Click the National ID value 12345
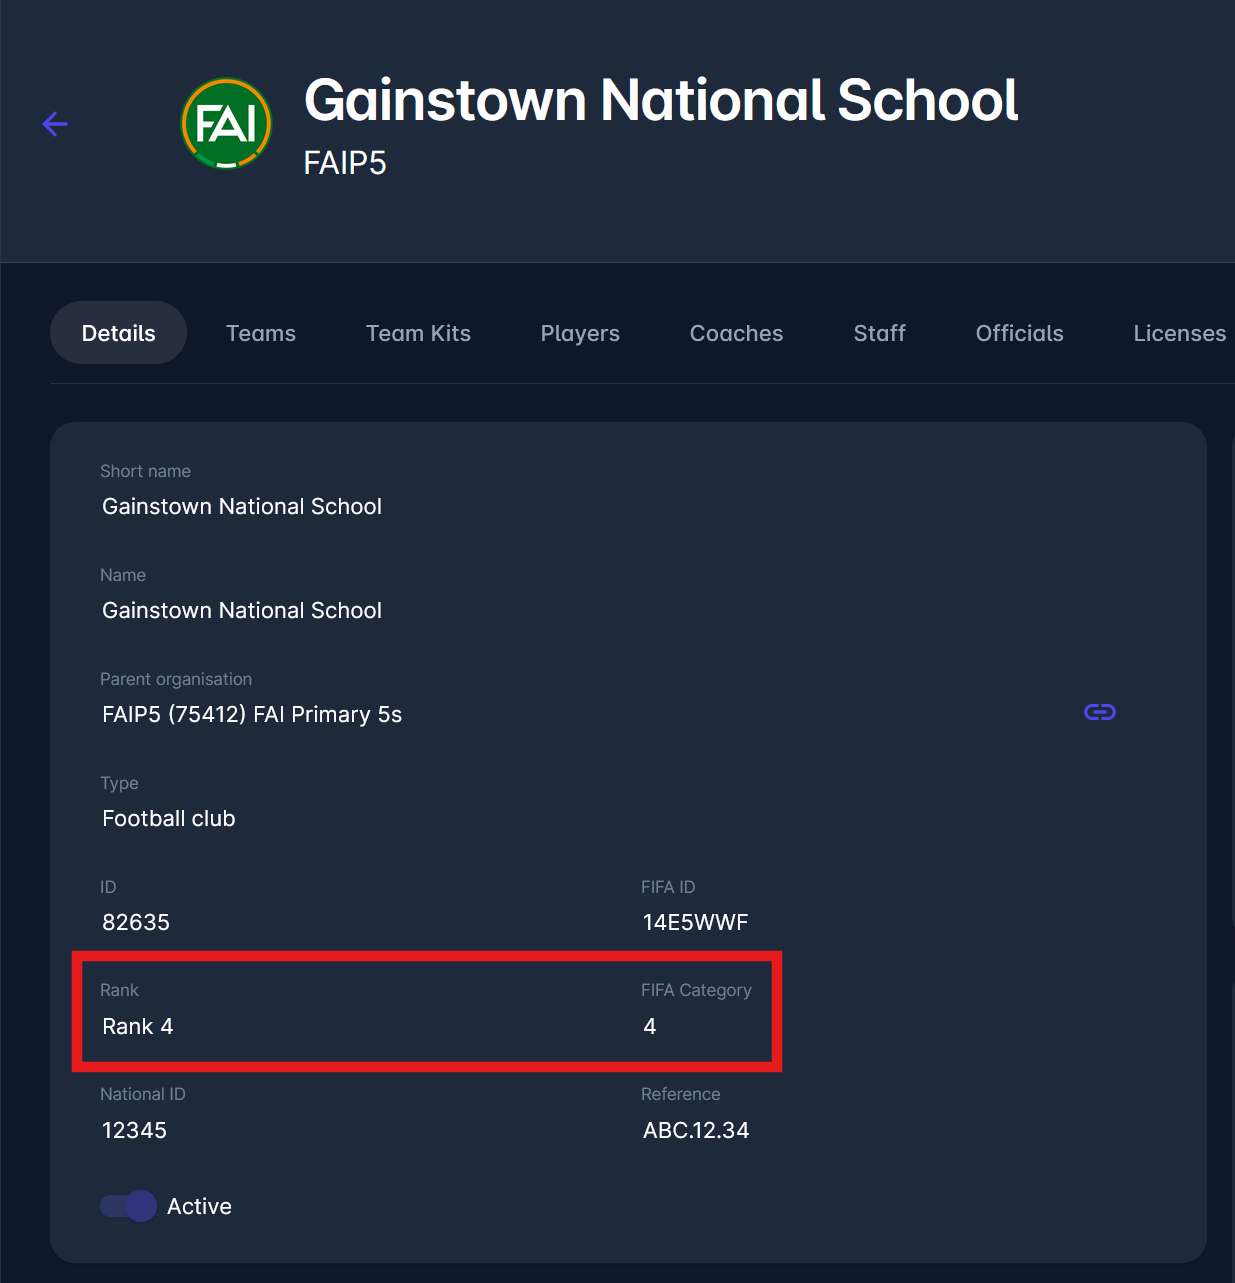The image size is (1235, 1283). [x=134, y=1131]
